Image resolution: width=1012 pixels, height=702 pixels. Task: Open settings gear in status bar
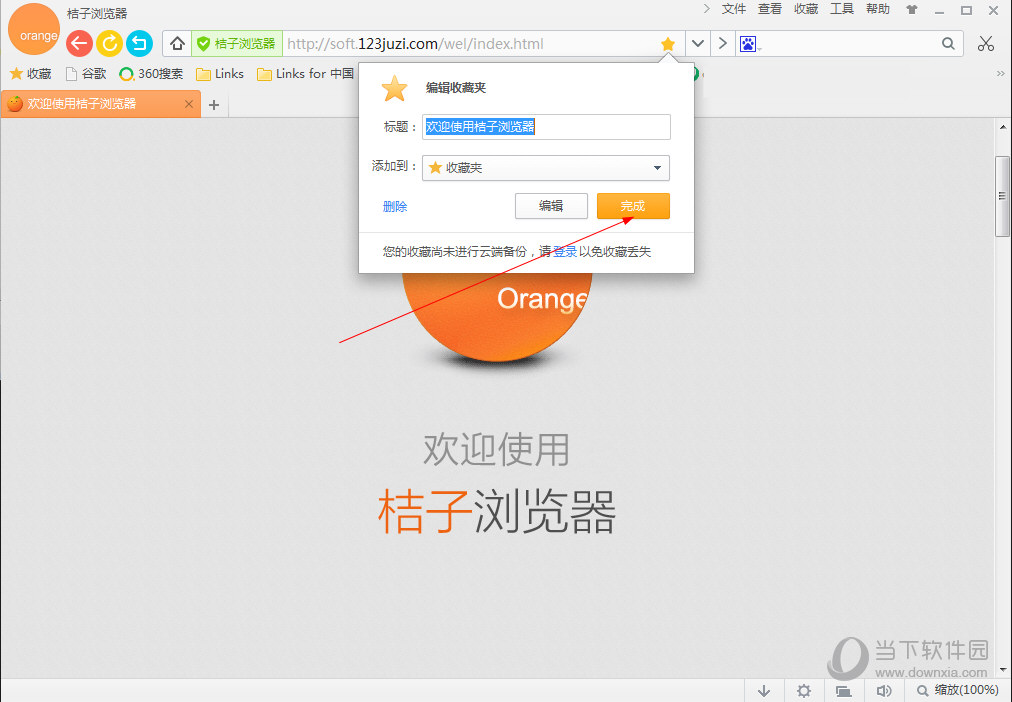(x=804, y=690)
